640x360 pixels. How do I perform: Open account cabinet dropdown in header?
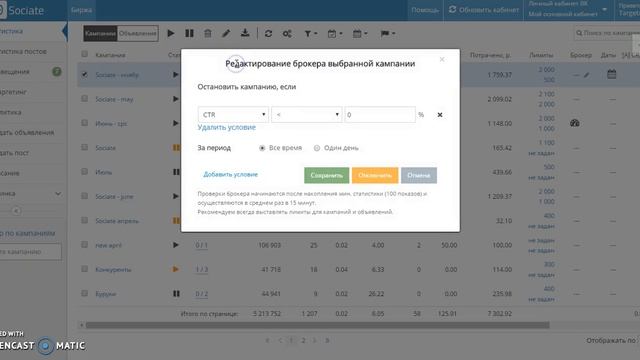[x=568, y=9]
